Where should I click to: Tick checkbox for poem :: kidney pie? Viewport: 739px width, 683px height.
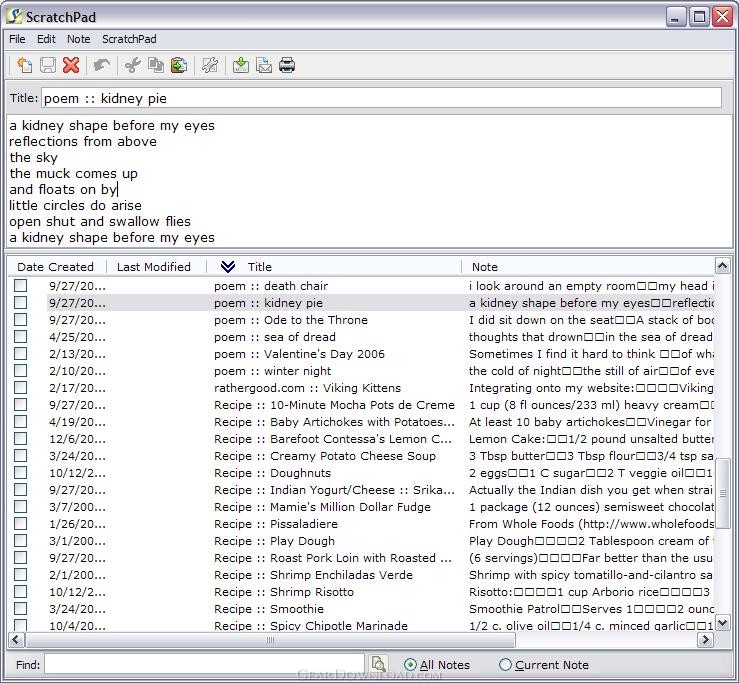pyautogui.click(x=20, y=303)
